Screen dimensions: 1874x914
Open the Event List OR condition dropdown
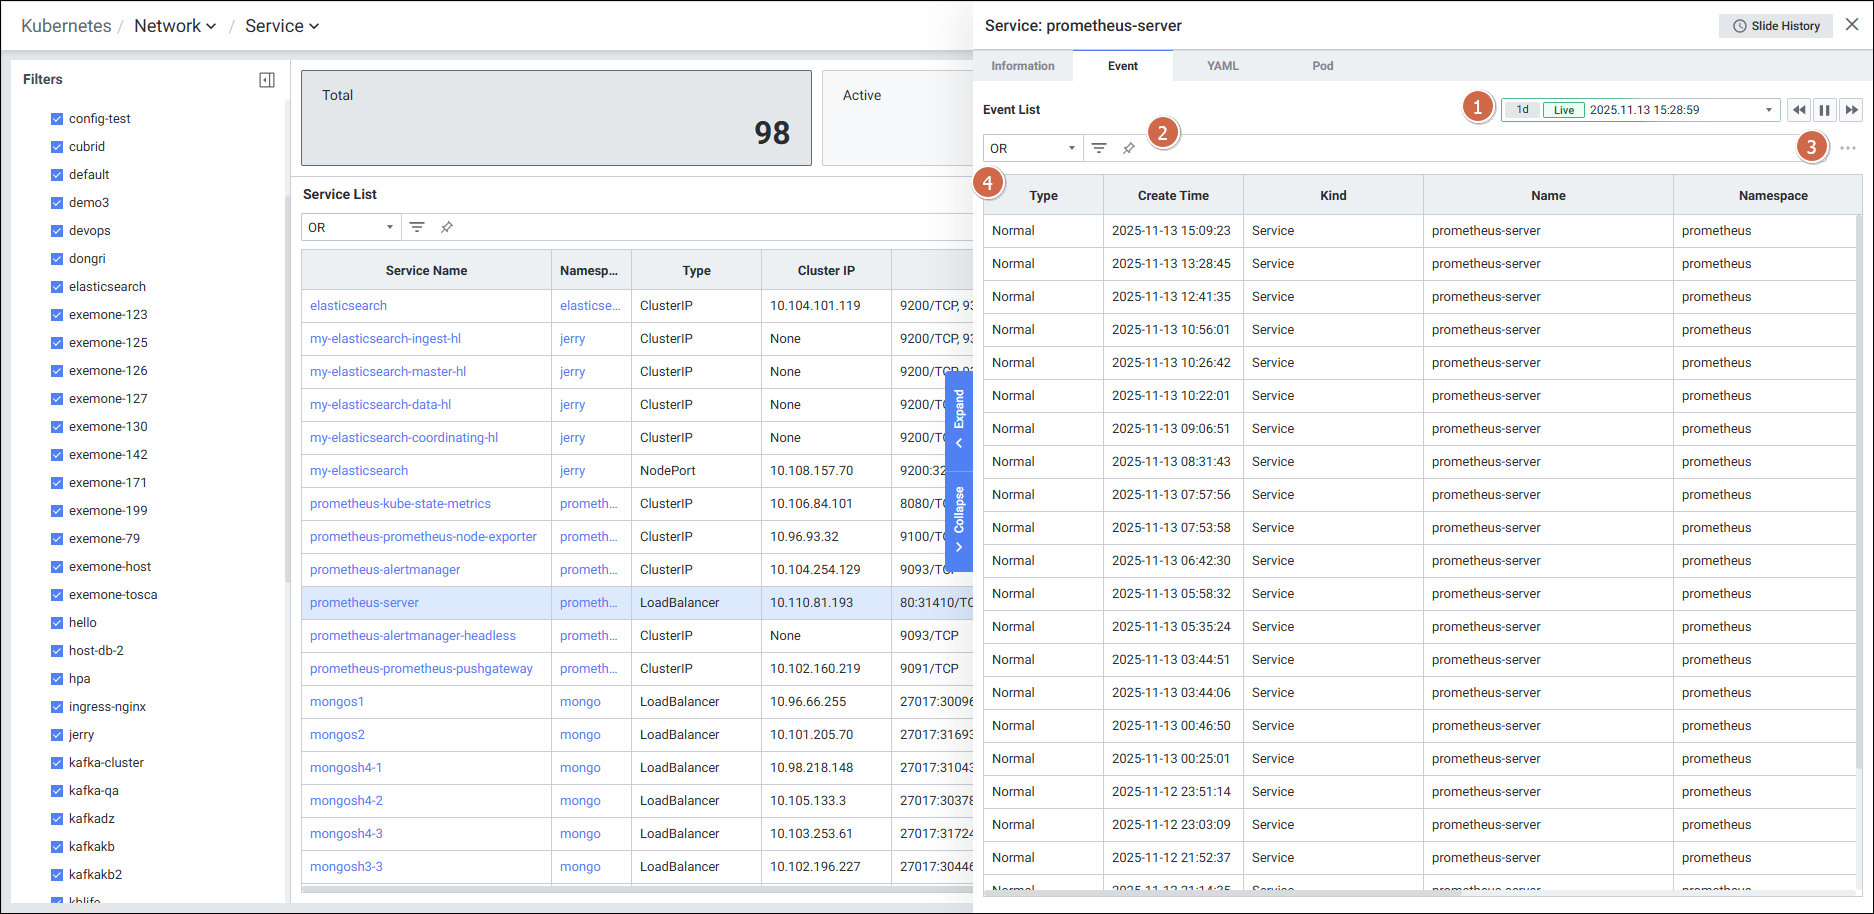point(1032,148)
